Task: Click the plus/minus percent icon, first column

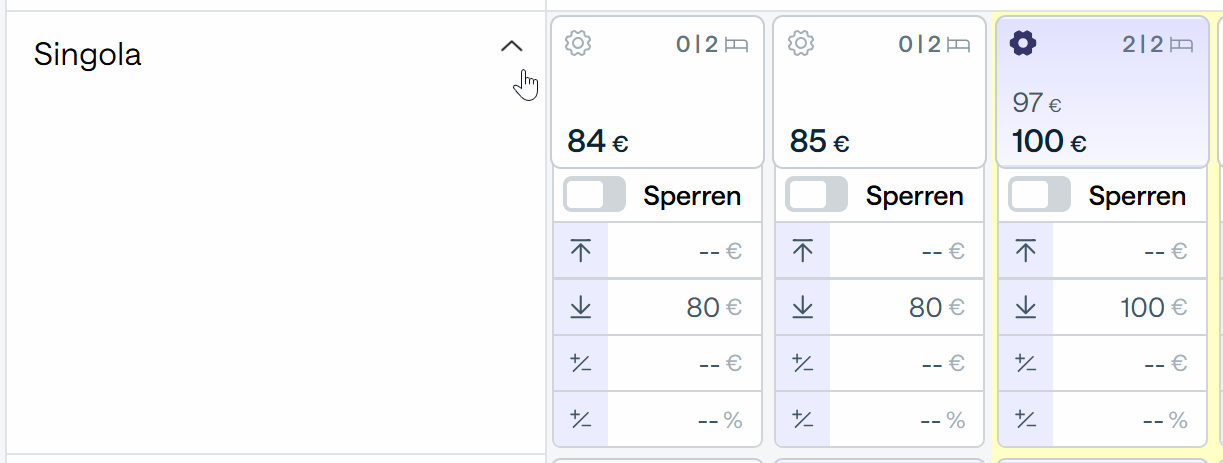Action: (581, 419)
